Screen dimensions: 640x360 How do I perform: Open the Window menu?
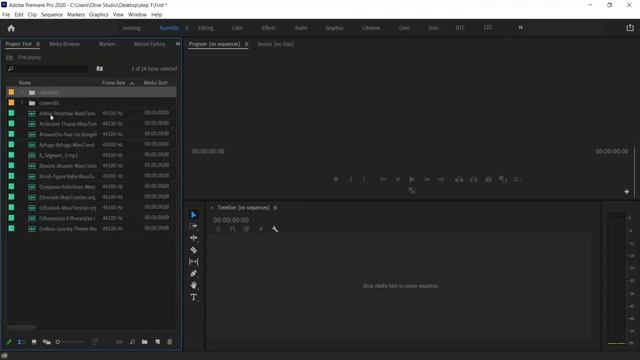(137, 15)
